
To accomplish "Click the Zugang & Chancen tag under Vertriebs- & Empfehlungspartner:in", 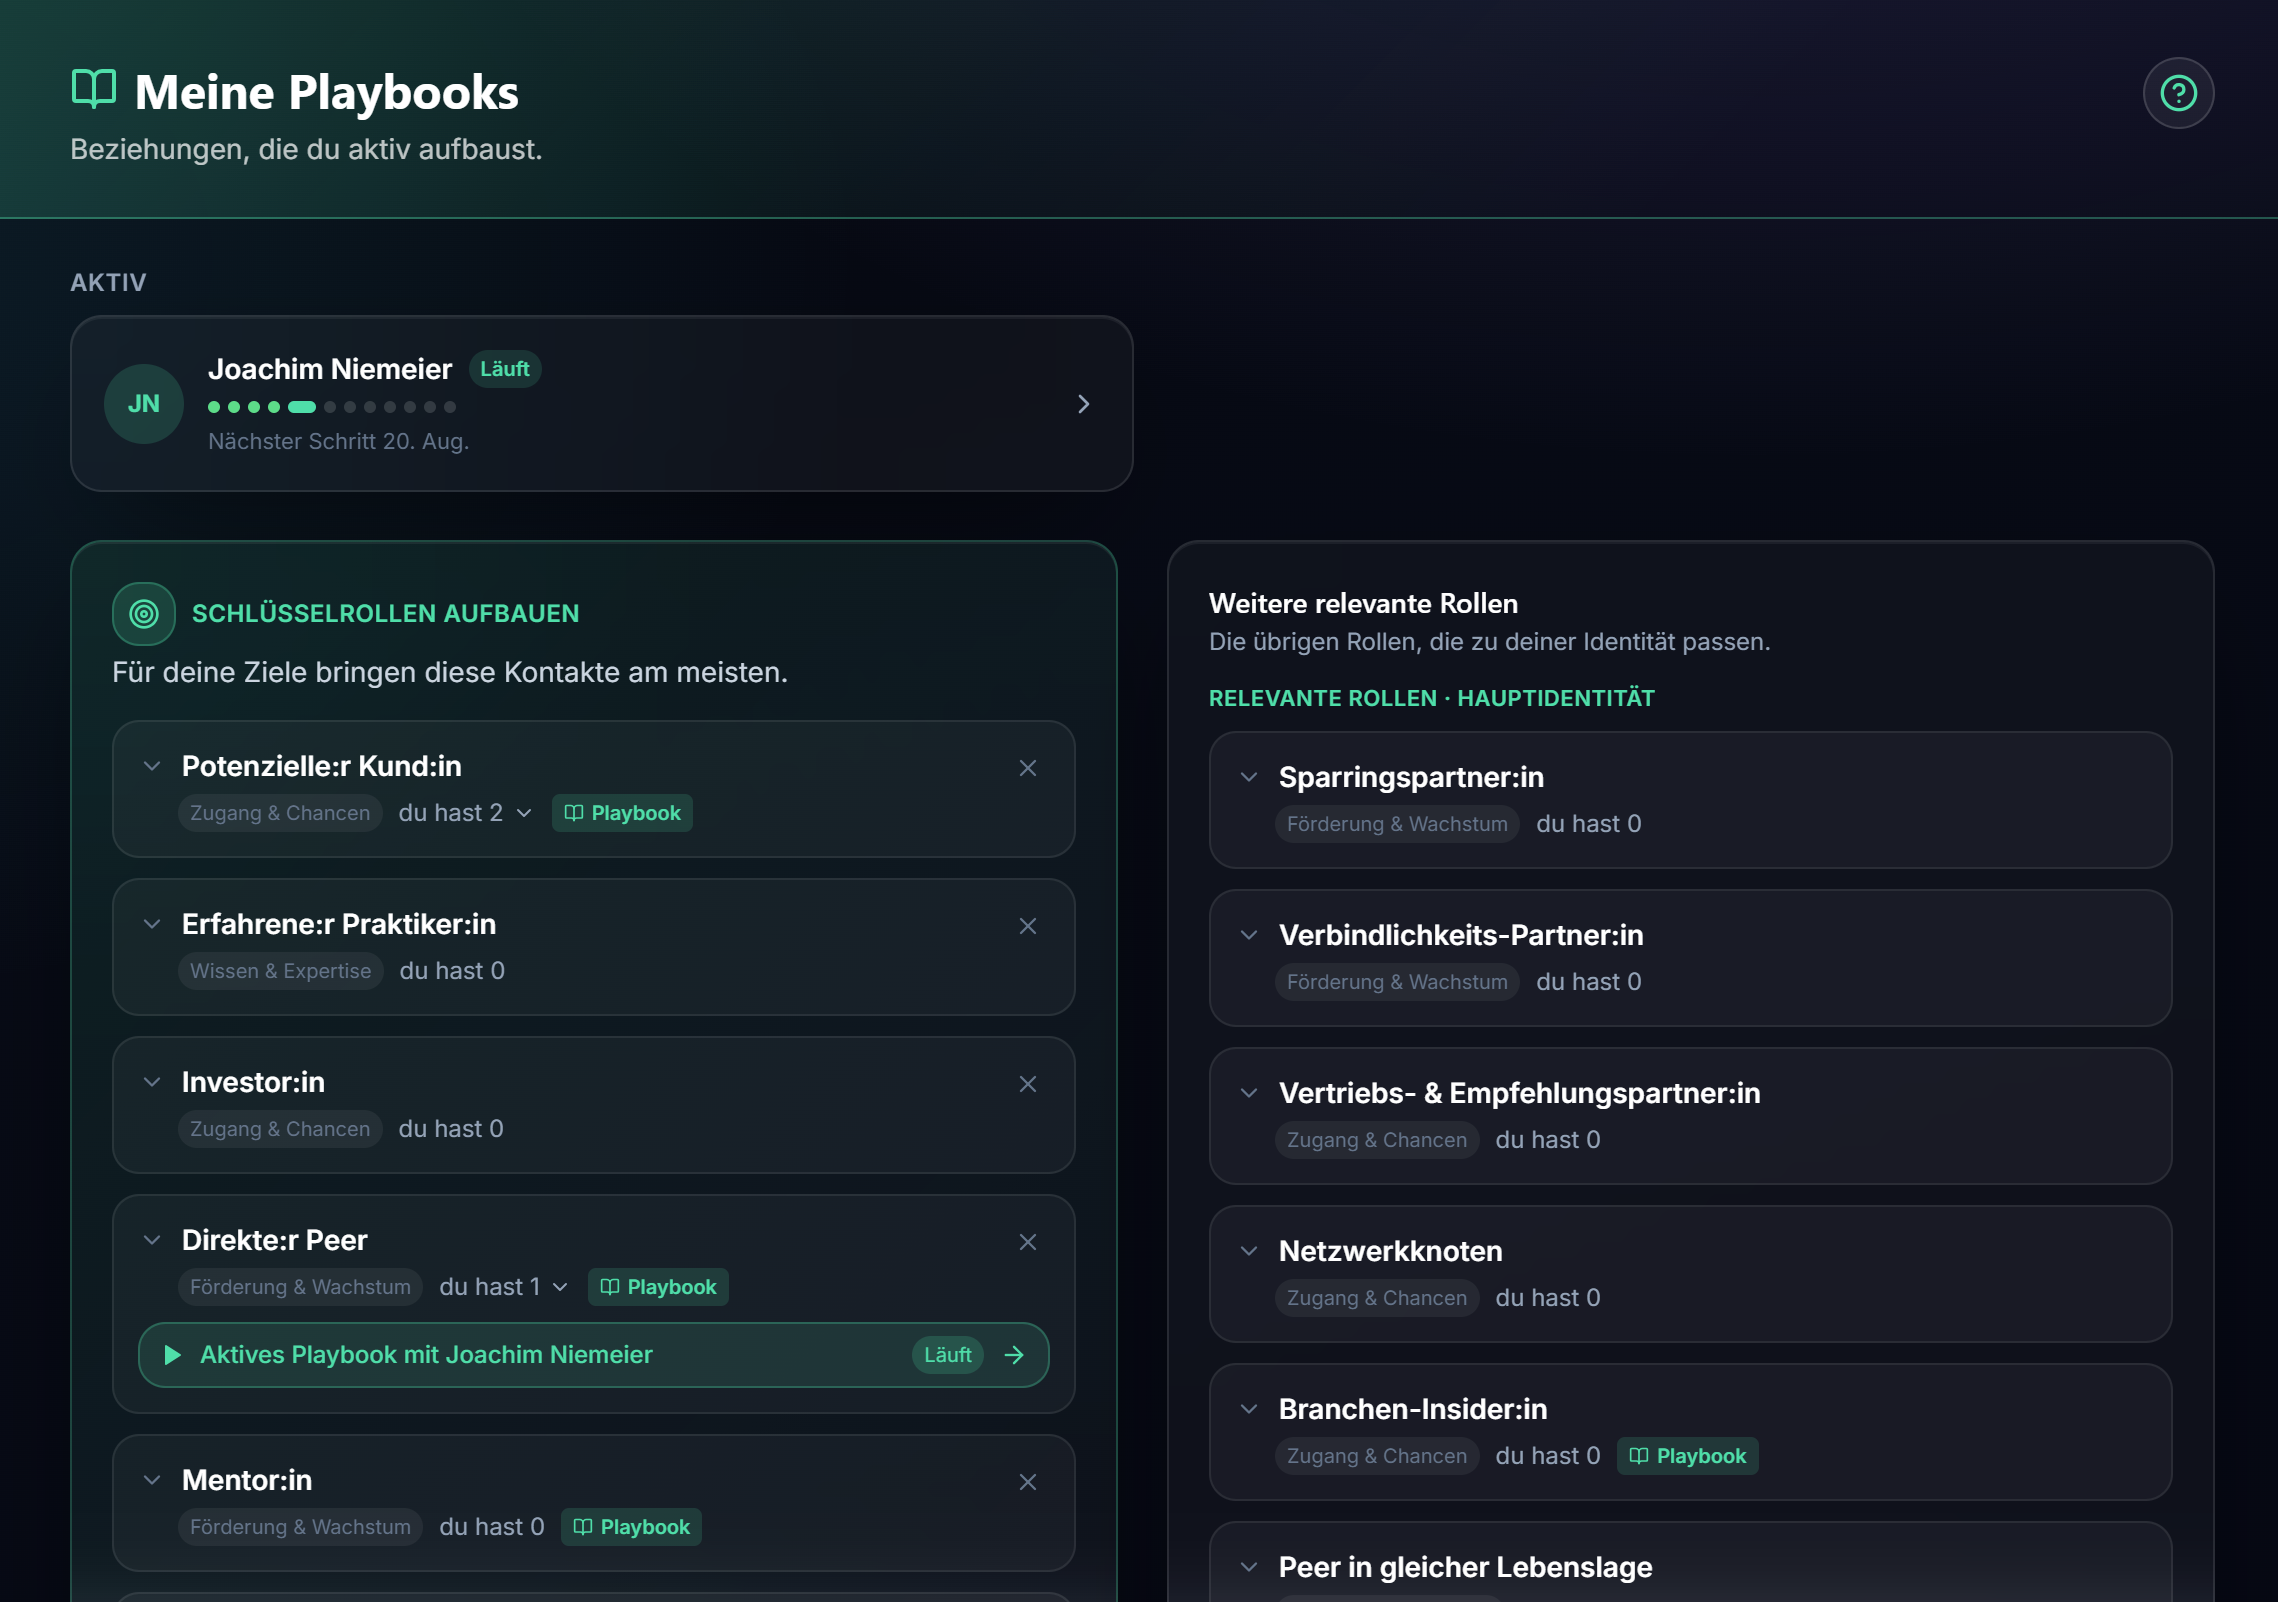I will click(x=1377, y=1140).
